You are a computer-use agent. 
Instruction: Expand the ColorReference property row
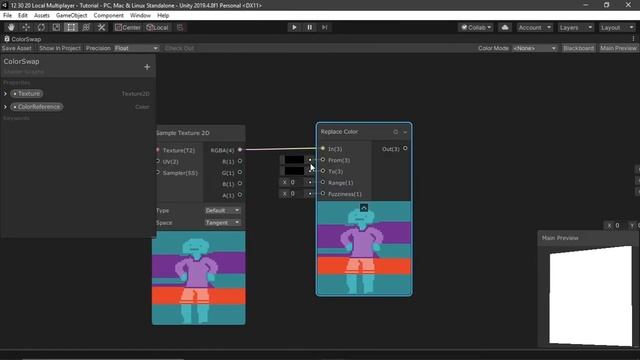[x=5, y=107]
